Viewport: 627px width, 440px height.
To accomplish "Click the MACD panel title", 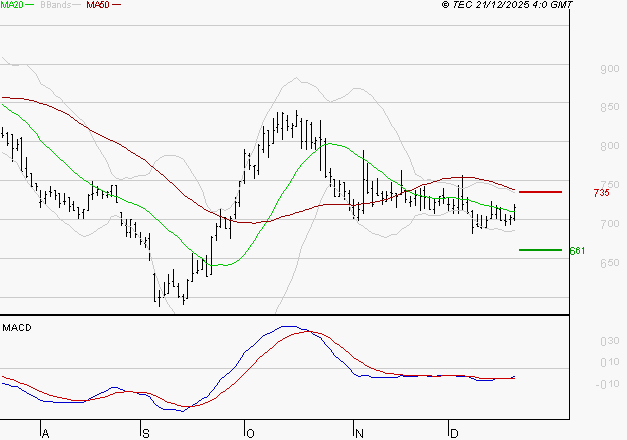I will click(17, 327).
